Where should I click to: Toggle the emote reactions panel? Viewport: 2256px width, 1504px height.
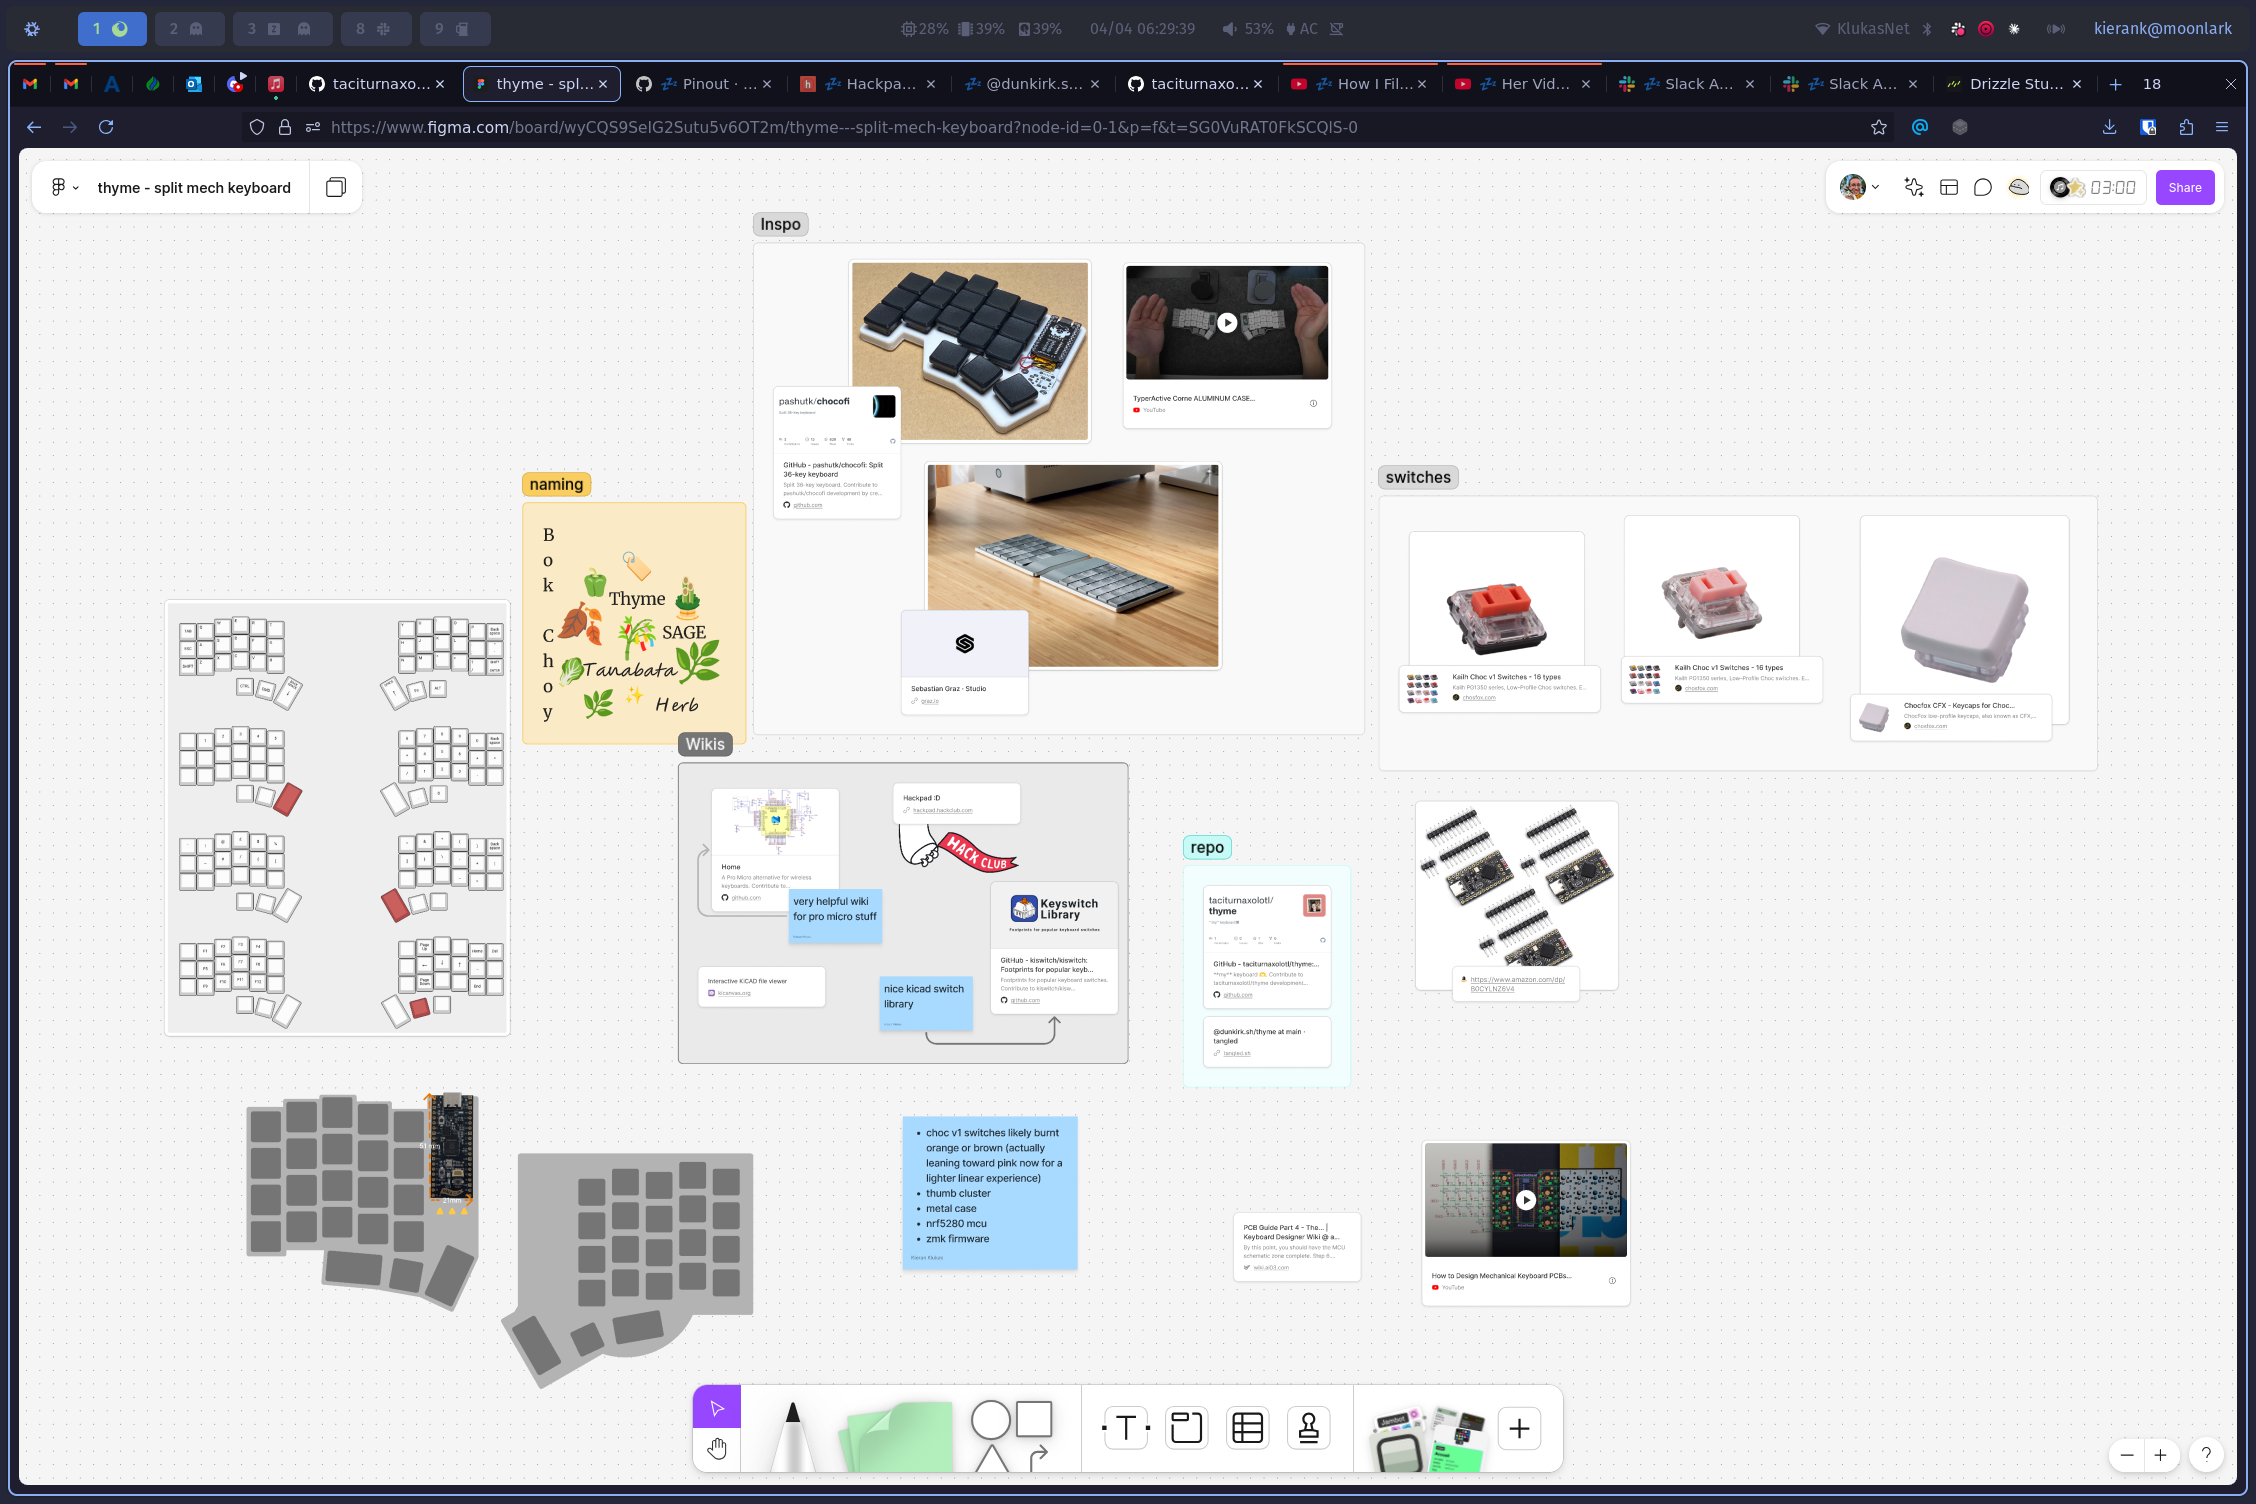(x=2017, y=187)
